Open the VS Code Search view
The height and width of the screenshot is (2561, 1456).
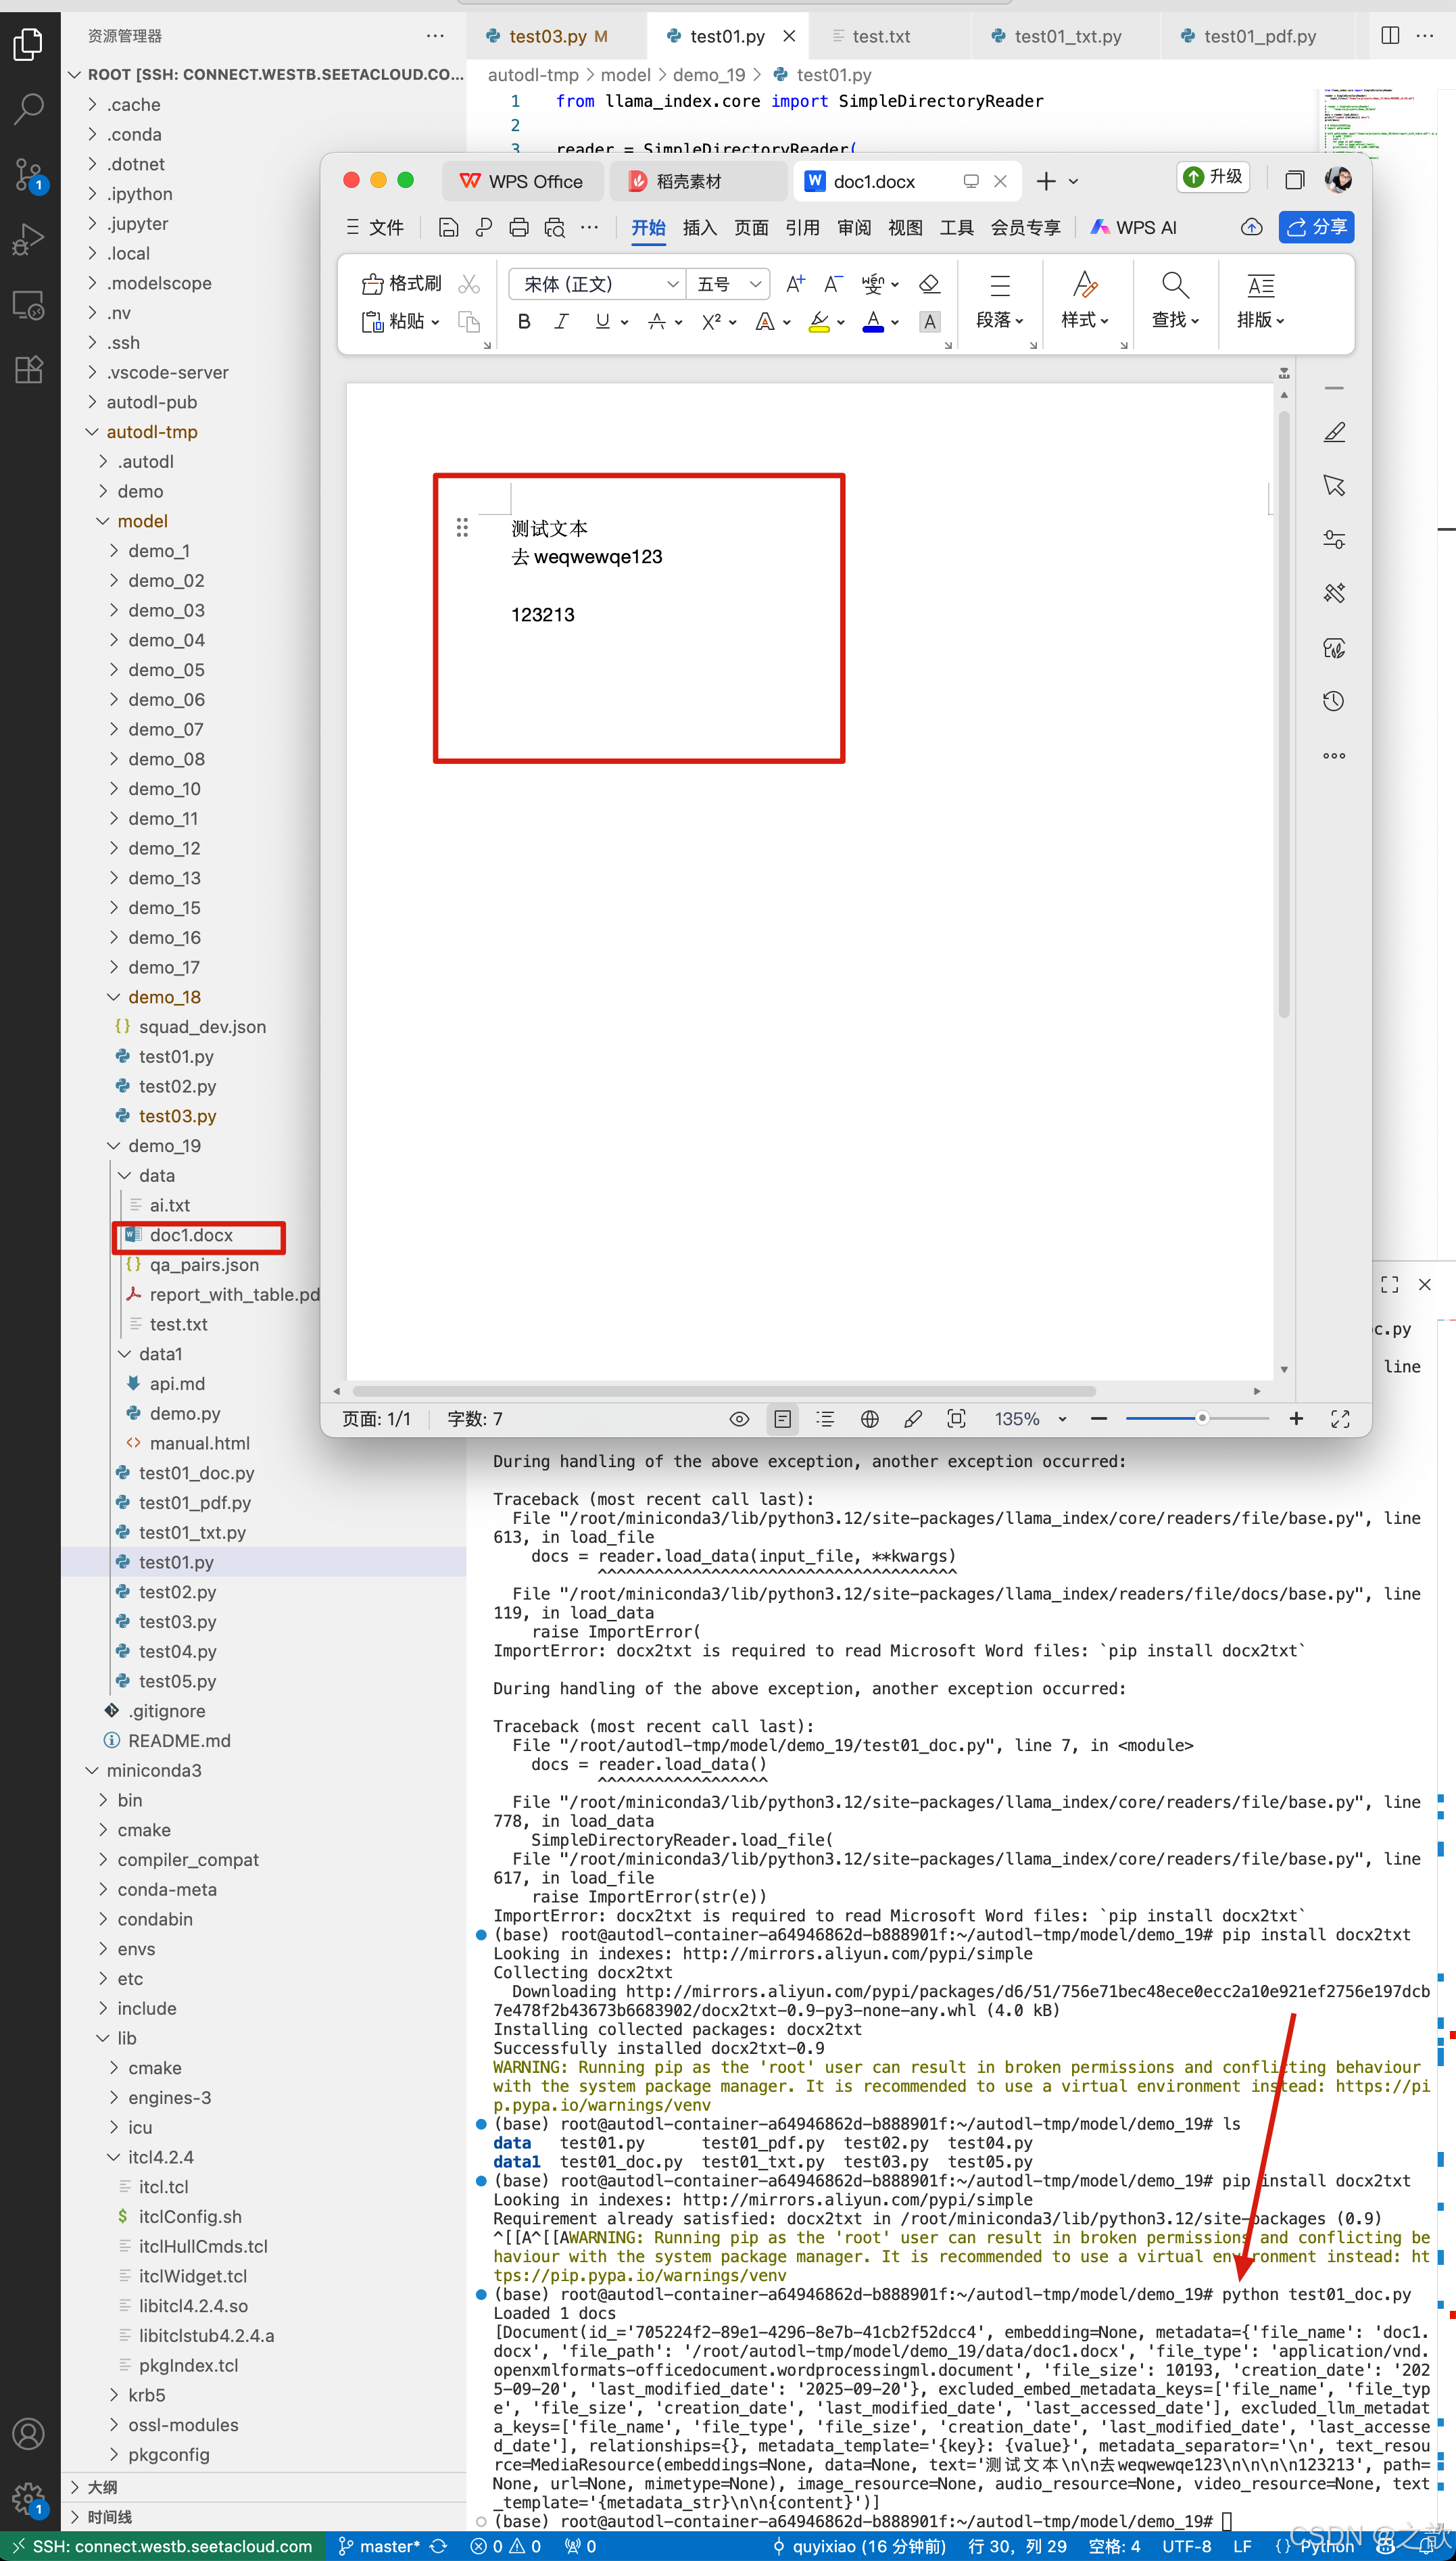(29, 108)
